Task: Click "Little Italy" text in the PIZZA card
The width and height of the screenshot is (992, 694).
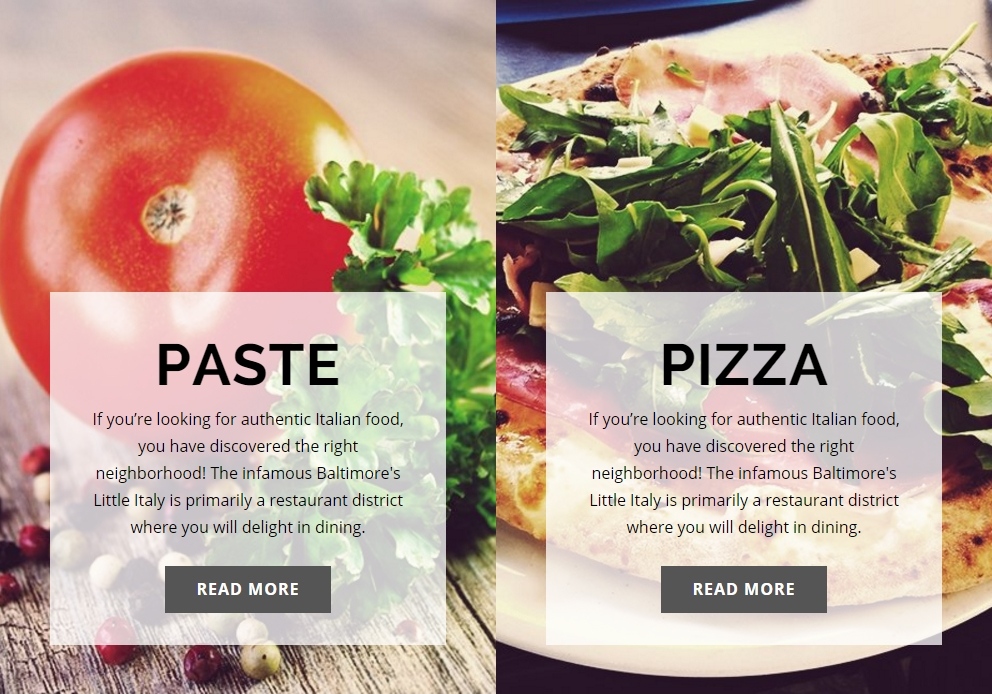Action: tap(625, 500)
